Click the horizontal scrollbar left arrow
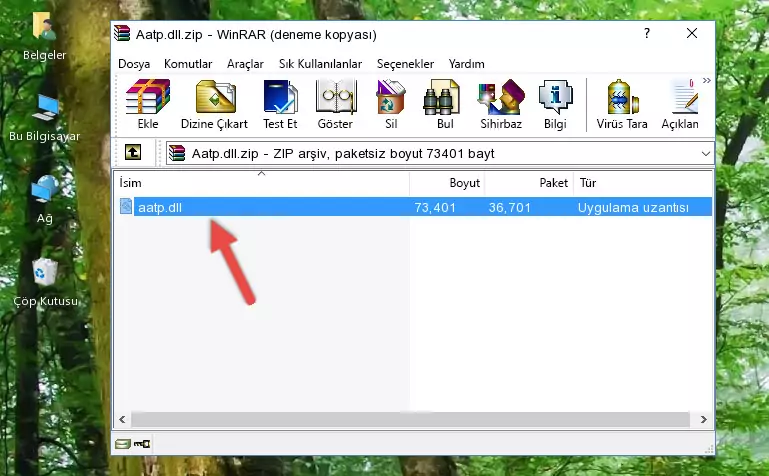 (123, 419)
